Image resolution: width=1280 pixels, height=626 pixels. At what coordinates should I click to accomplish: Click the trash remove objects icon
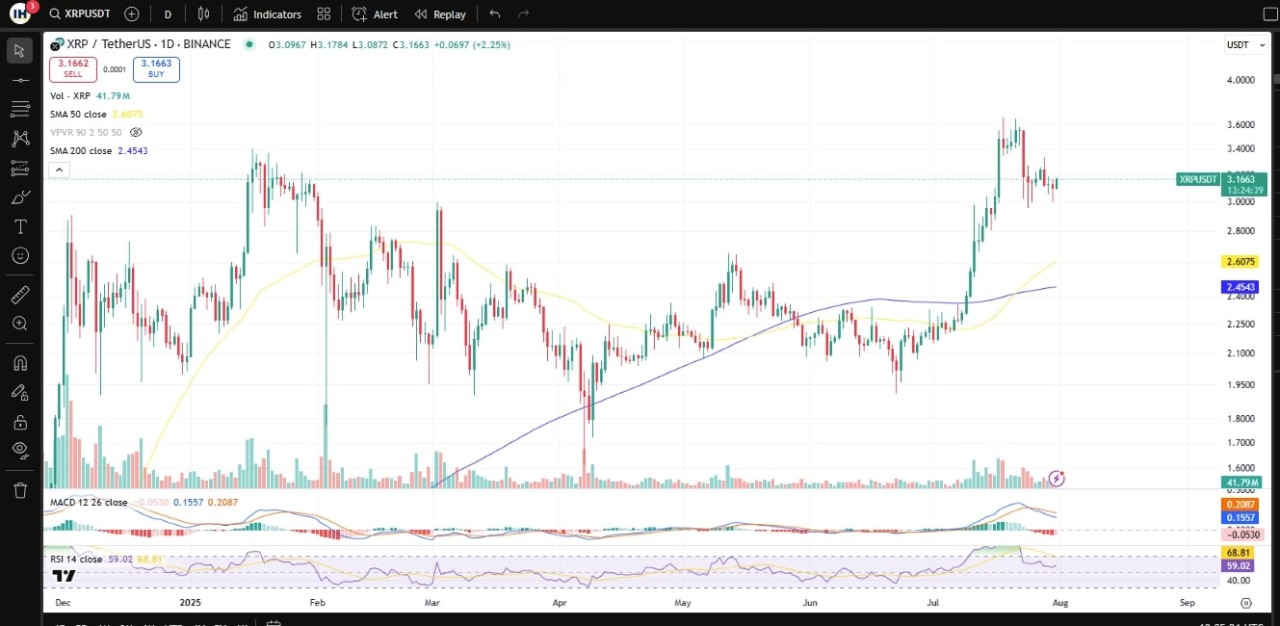click(x=20, y=490)
